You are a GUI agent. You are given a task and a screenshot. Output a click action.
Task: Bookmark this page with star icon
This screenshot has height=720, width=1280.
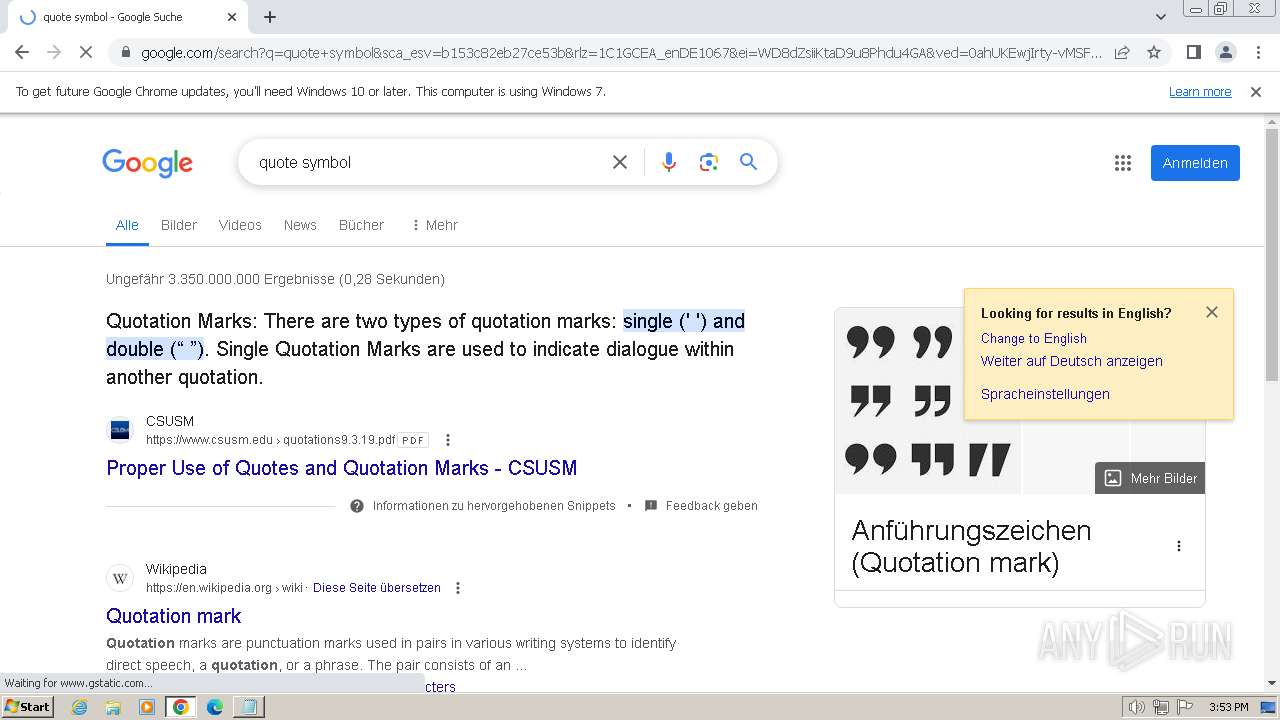click(1154, 52)
